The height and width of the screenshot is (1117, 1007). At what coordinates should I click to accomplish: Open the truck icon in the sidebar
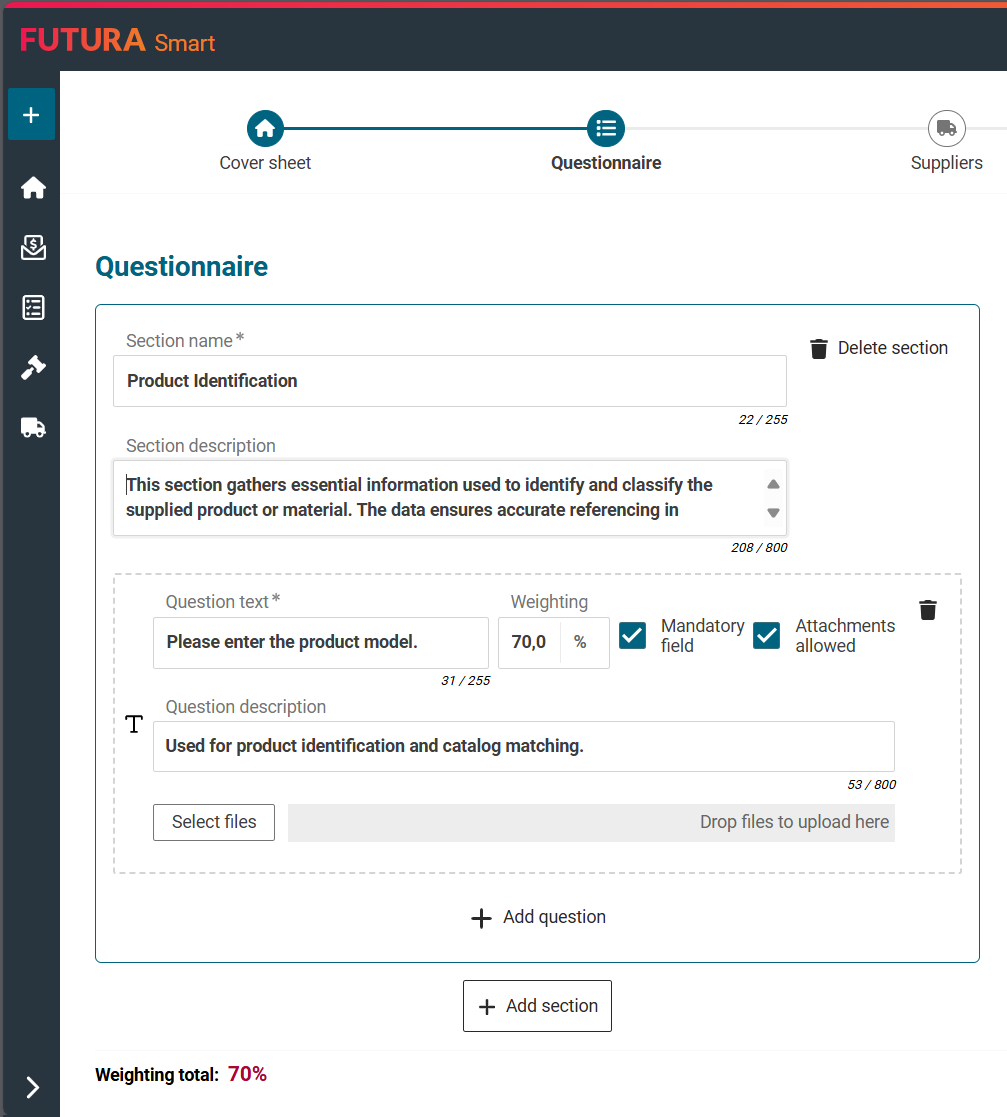point(33,428)
